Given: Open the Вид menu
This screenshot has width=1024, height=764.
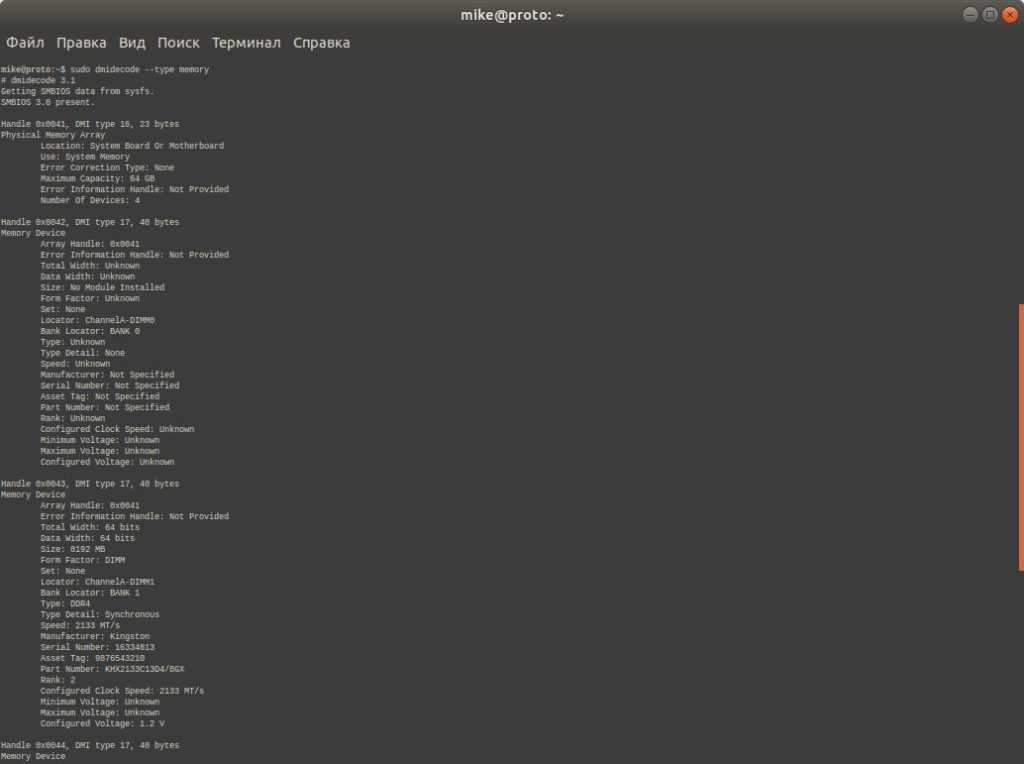Looking at the screenshot, I should pos(132,43).
